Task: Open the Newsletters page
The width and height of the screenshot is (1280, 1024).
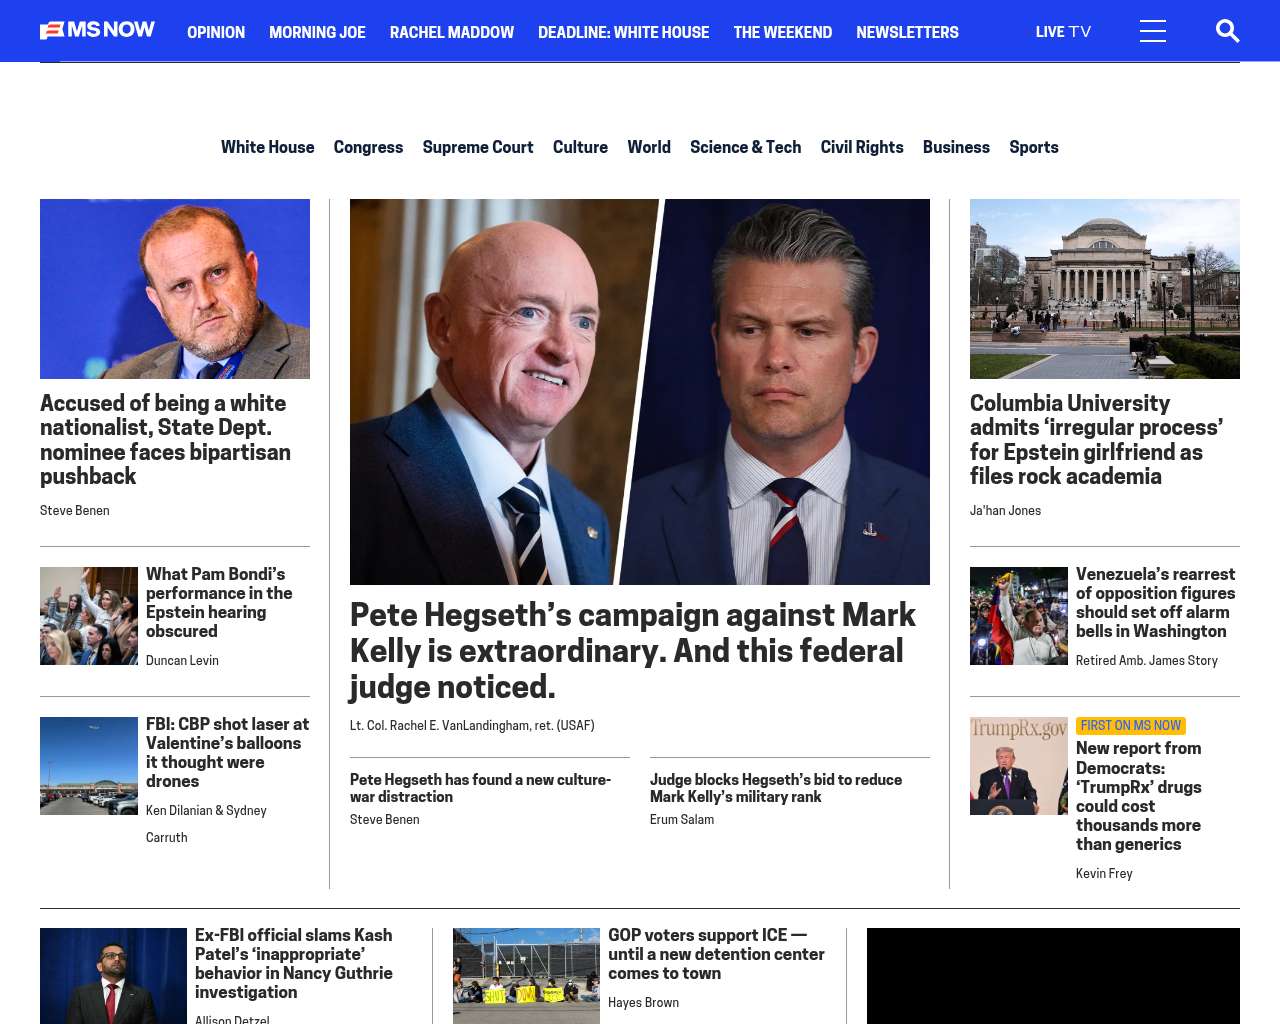Action: click(x=907, y=32)
